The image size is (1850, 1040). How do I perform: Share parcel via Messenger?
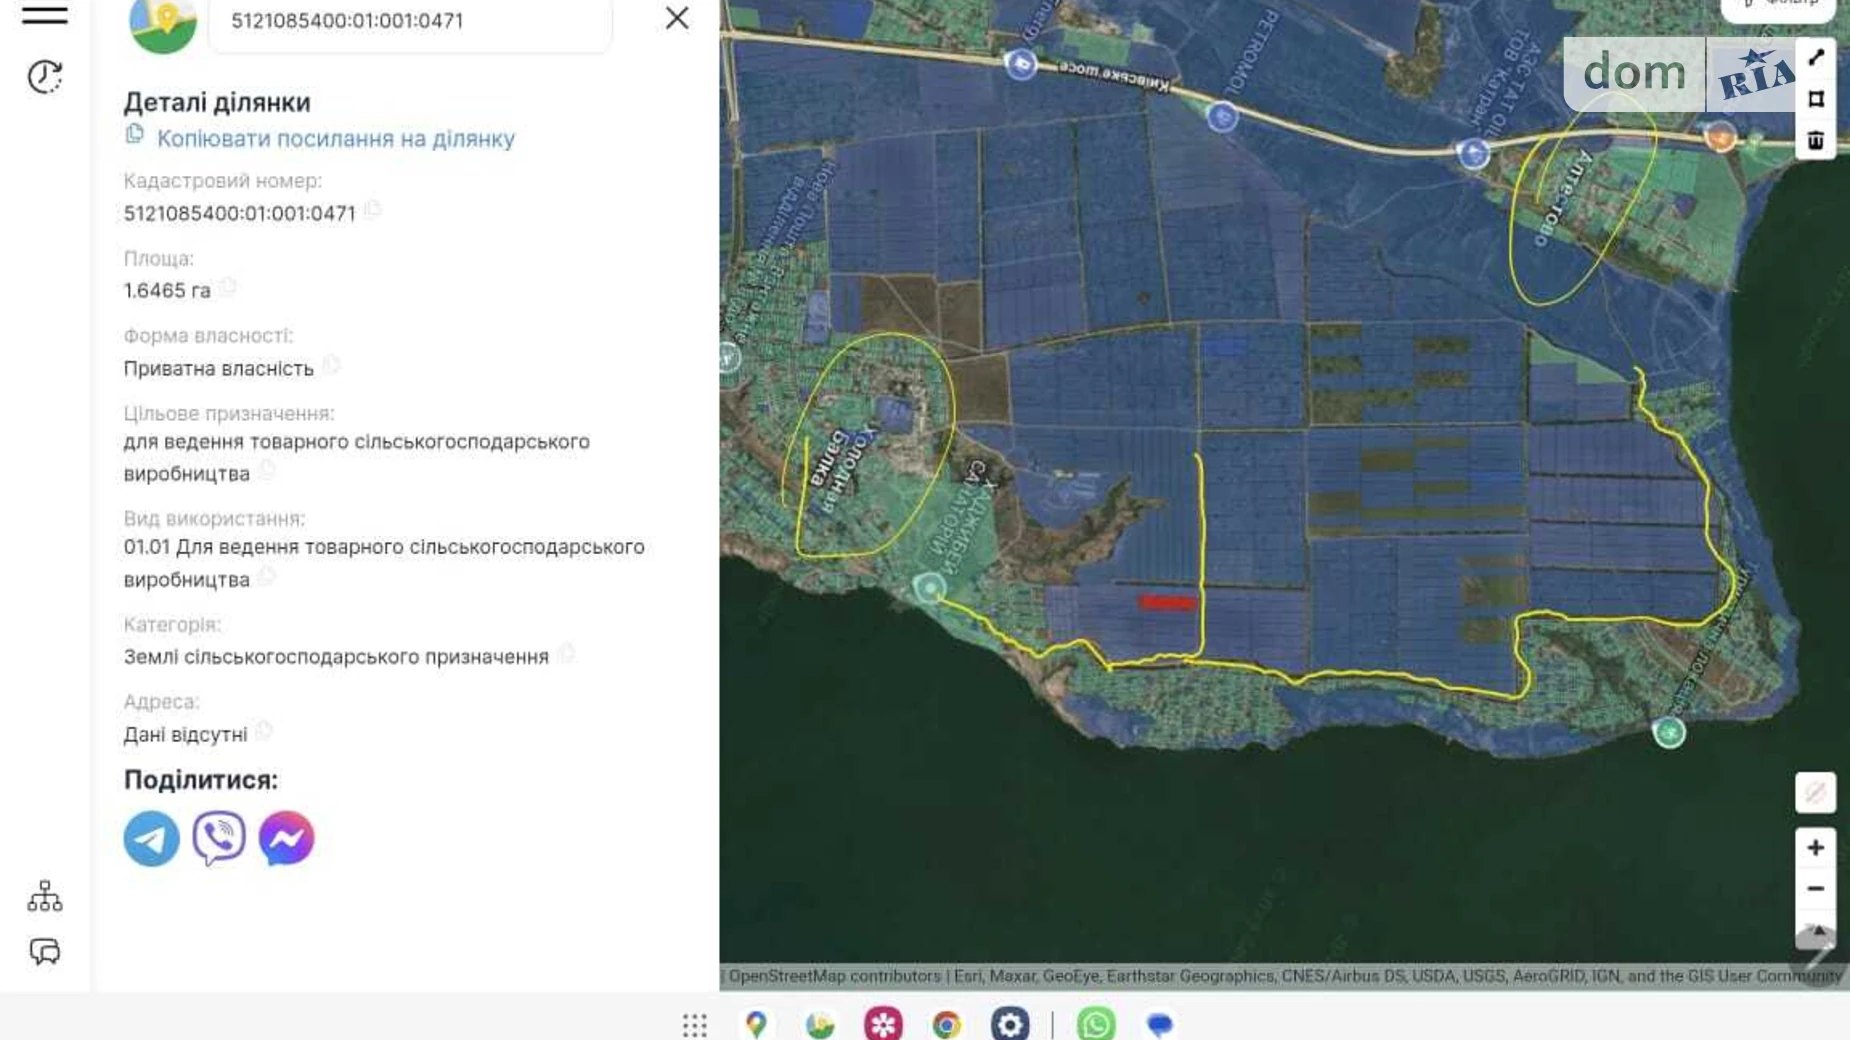point(286,838)
